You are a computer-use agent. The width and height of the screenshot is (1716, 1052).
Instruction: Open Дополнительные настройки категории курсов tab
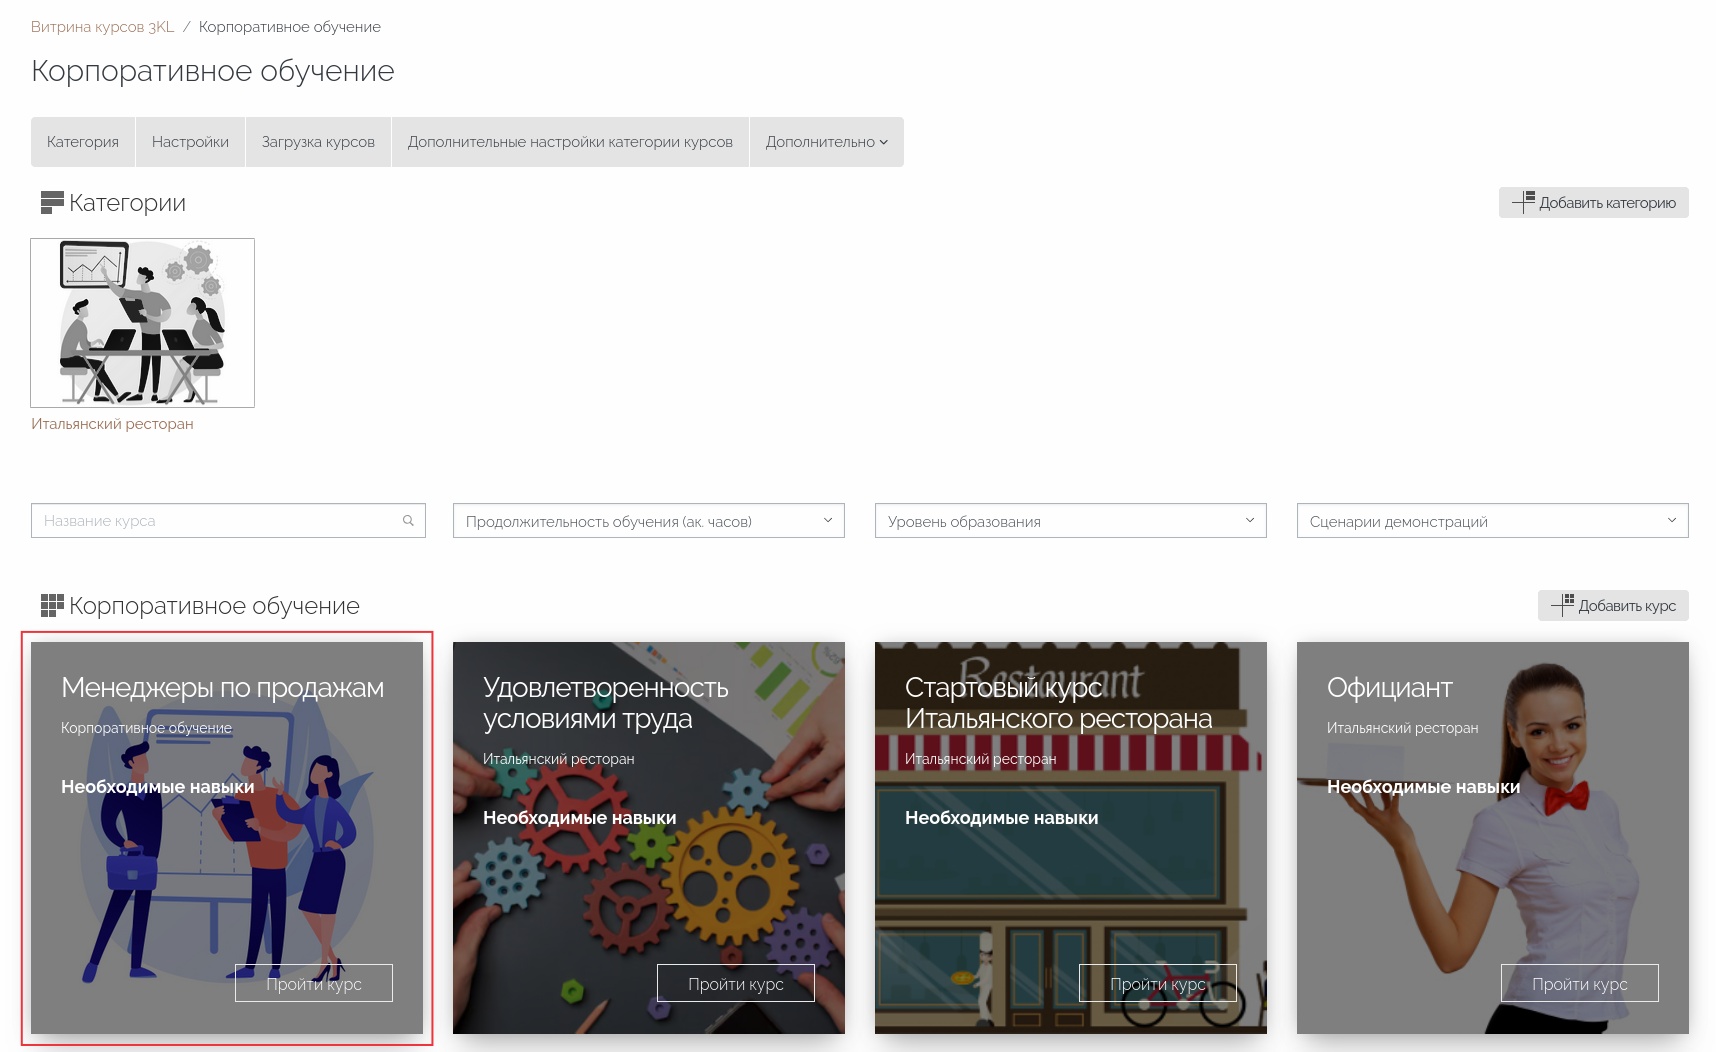570,142
